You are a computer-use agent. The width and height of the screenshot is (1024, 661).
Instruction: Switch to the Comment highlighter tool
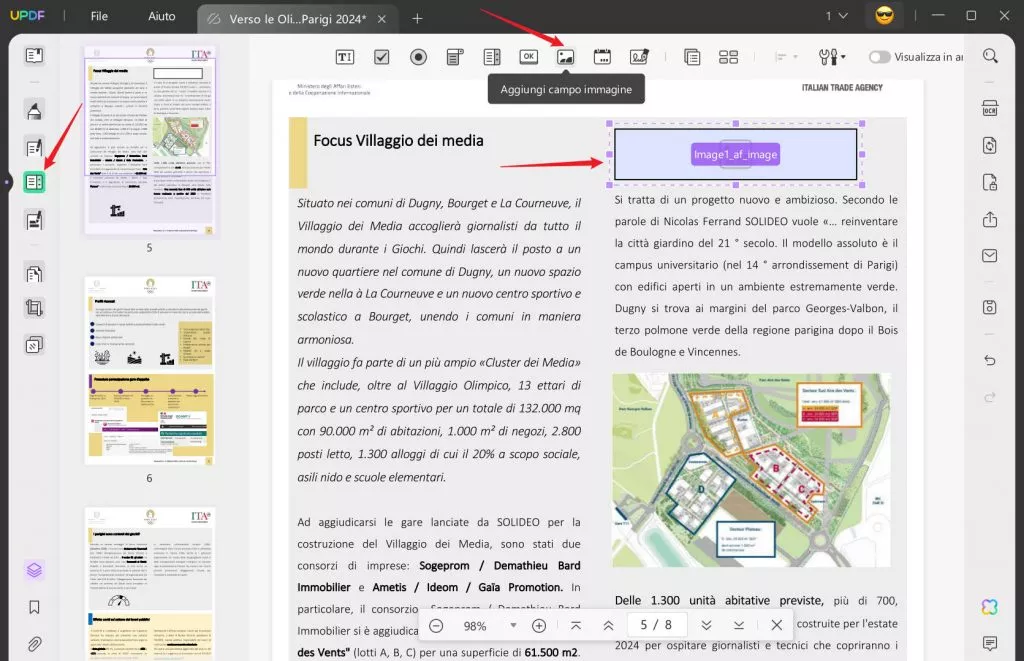34,110
